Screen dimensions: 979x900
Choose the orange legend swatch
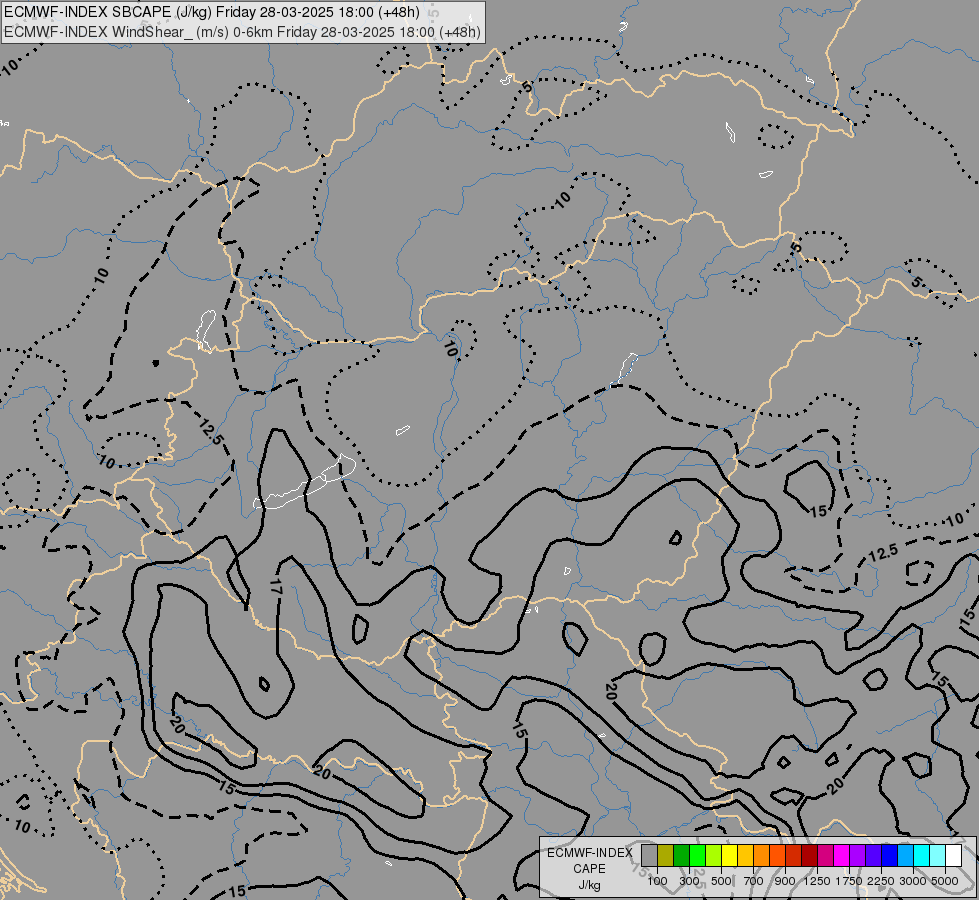coord(761,856)
